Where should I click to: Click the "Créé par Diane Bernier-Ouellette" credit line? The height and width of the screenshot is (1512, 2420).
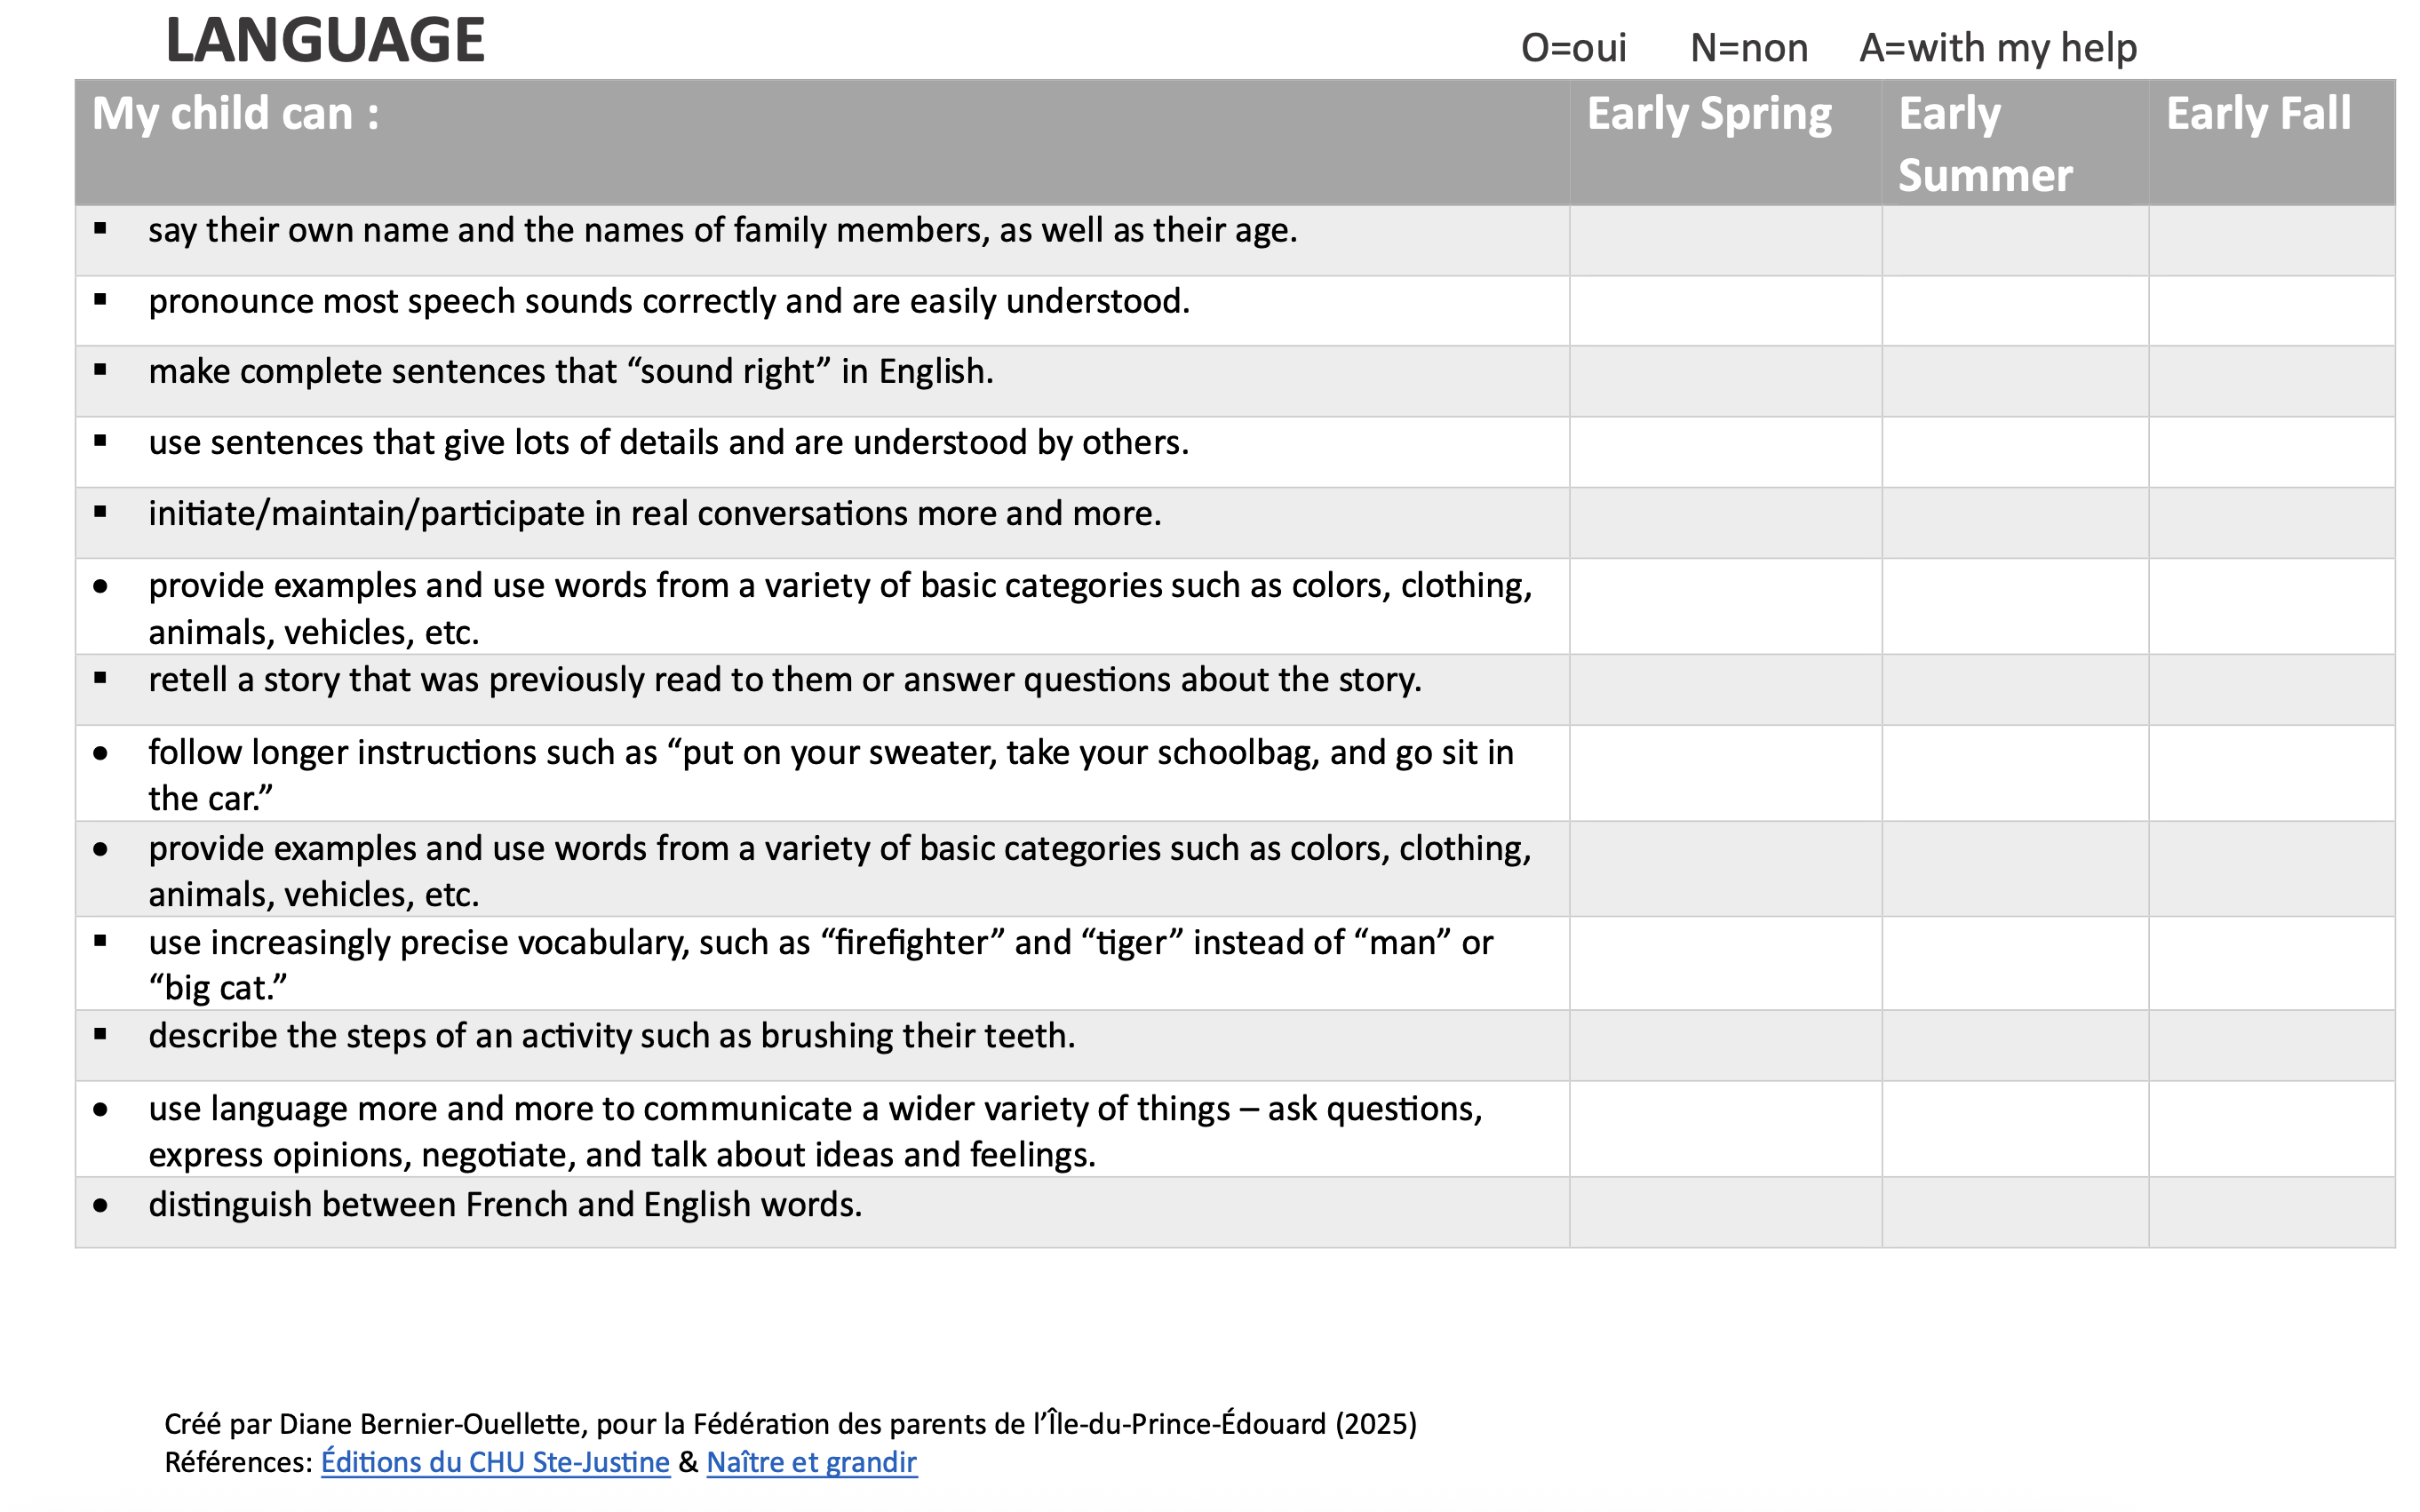[790, 1423]
